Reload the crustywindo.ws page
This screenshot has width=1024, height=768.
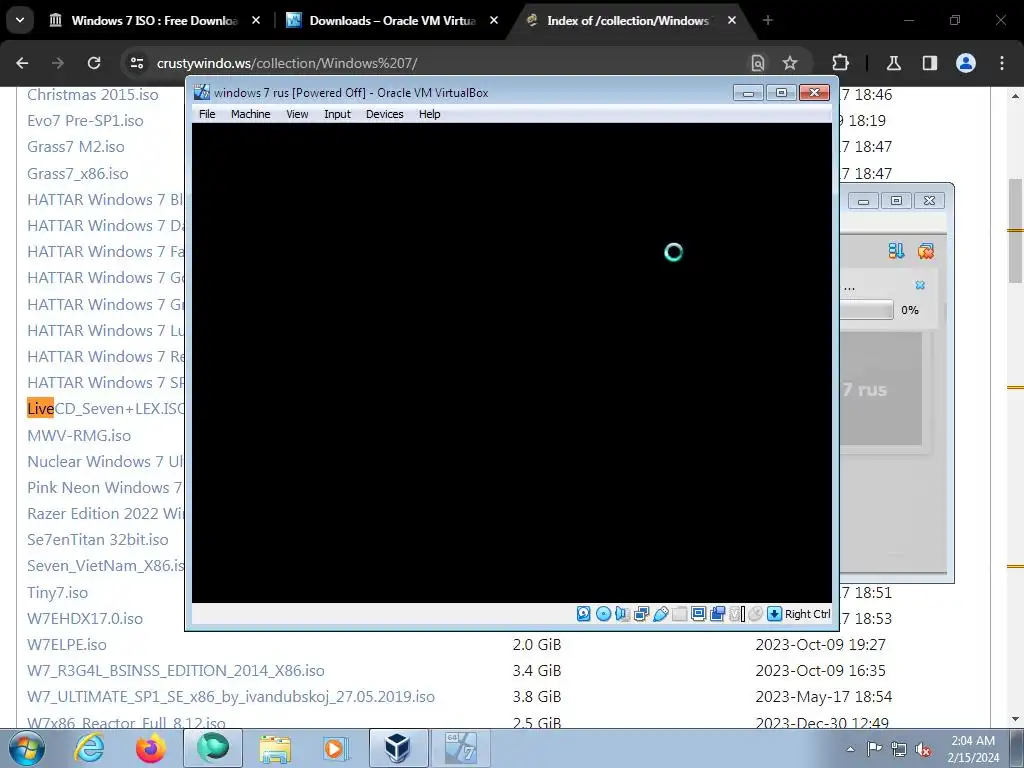[x=94, y=63]
